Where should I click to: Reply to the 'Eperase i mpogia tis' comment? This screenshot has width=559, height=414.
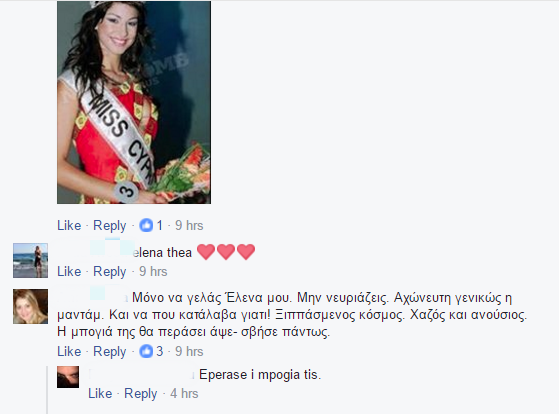pos(141,394)
